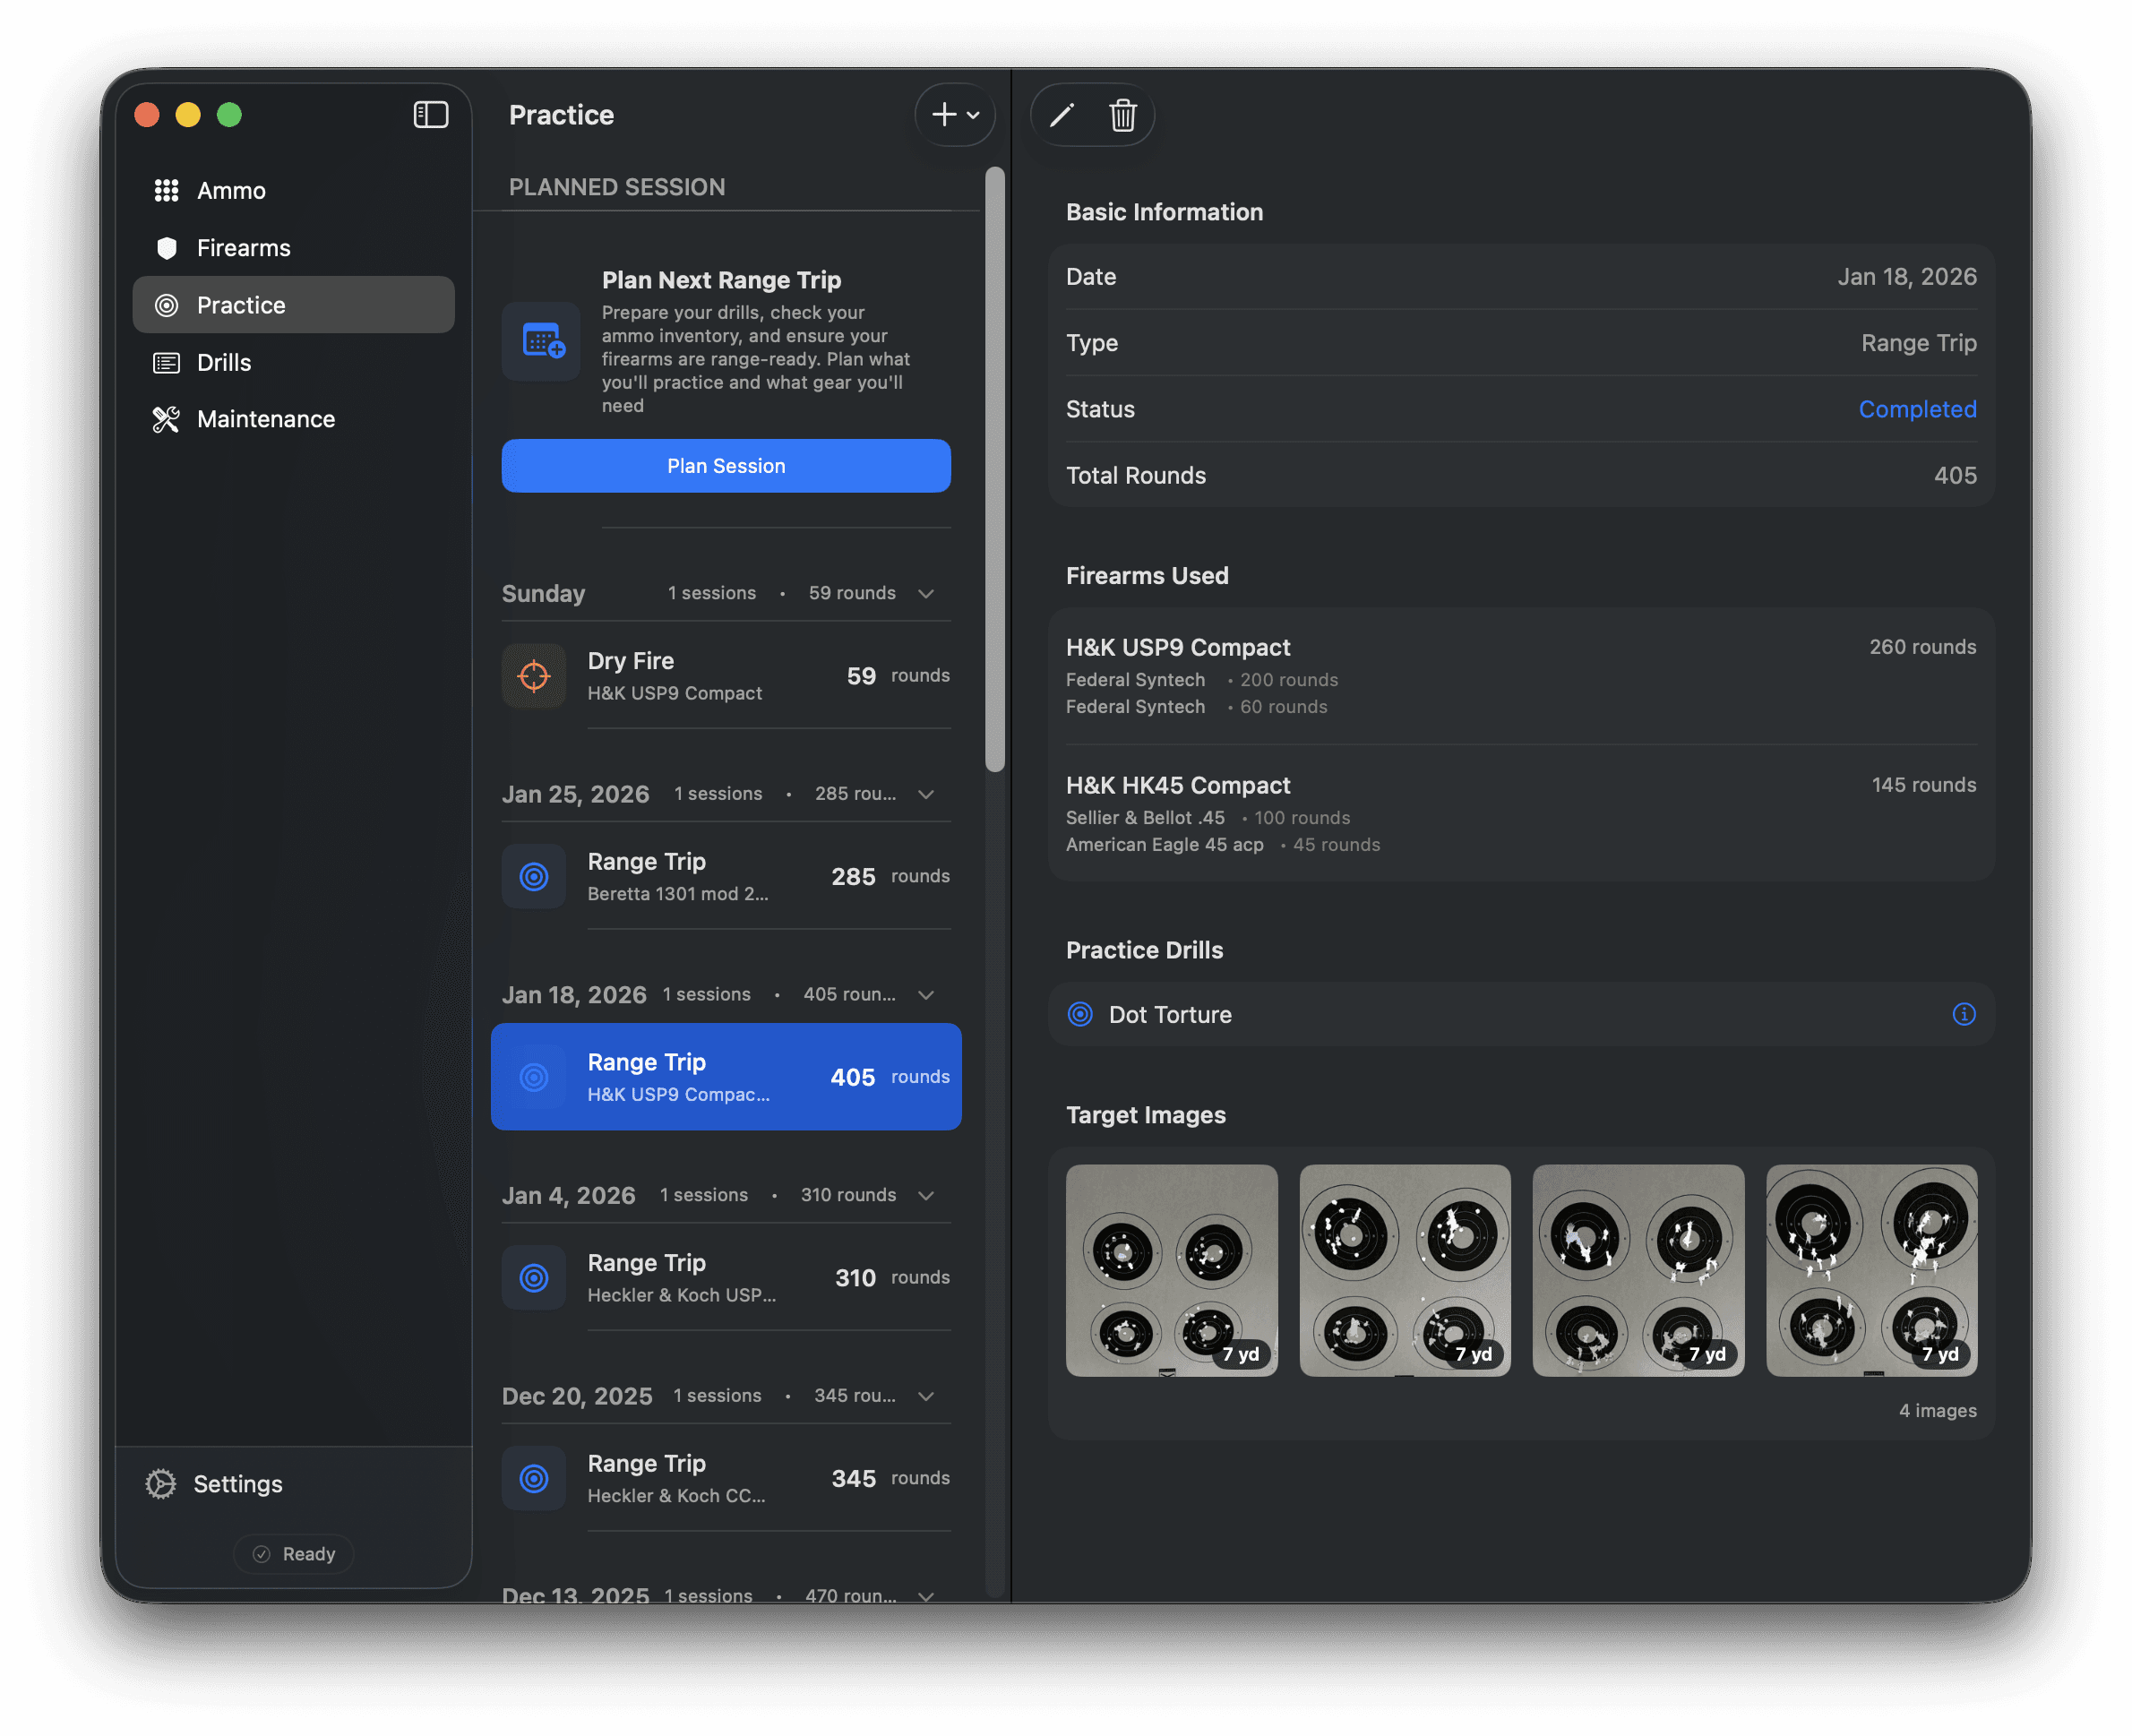Select the Firearms shield icon
2132x1736 pixels.
click(166, 247)
